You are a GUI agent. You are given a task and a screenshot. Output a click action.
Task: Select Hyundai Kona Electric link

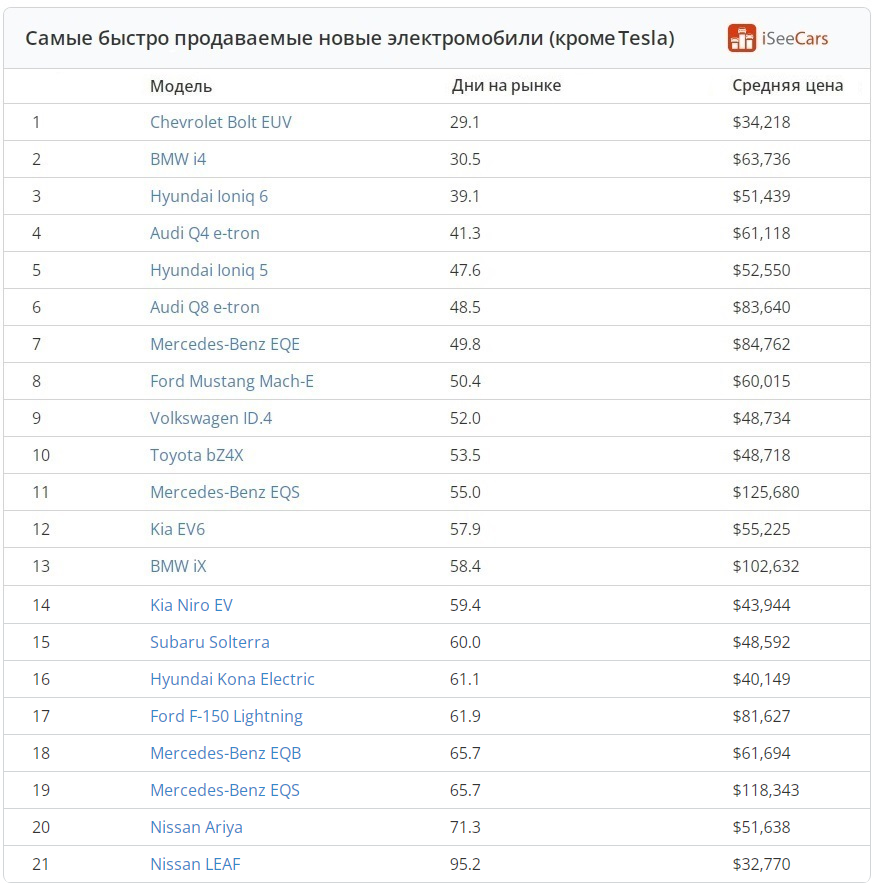232,679
